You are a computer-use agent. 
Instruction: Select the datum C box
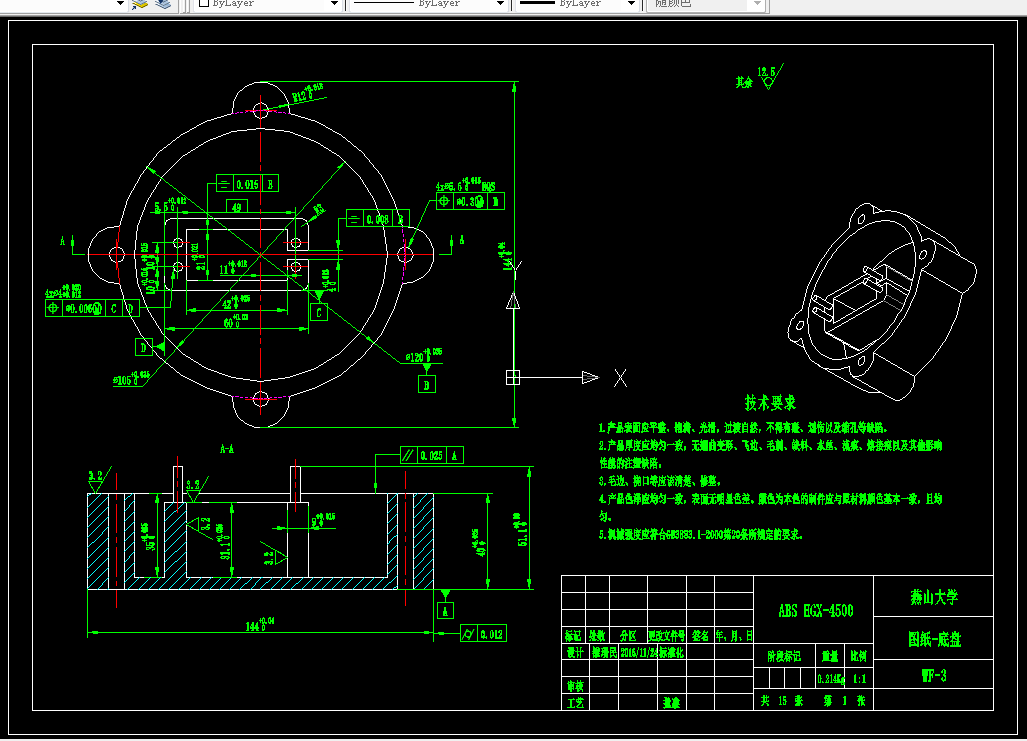[319, 313]
